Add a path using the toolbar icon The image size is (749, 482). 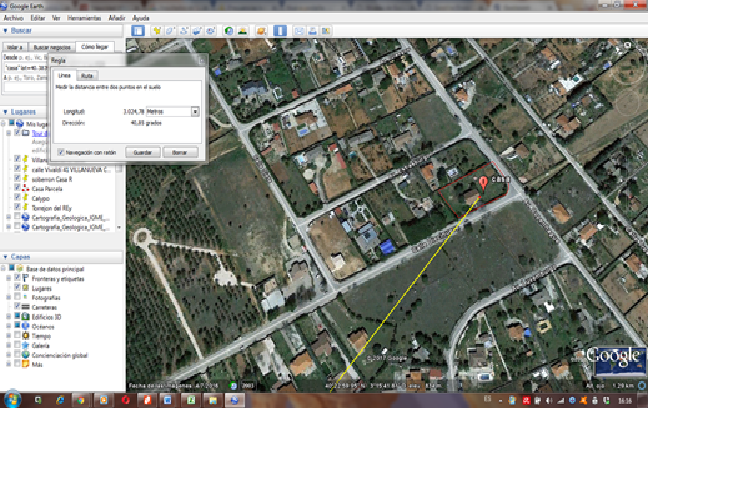(x=183, y=31)
